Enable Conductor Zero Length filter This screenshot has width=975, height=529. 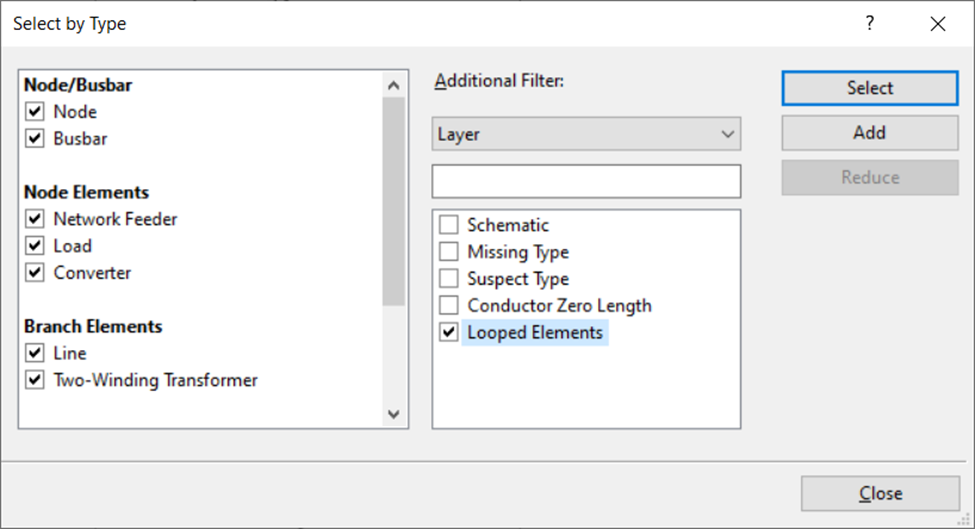[449, 306]
